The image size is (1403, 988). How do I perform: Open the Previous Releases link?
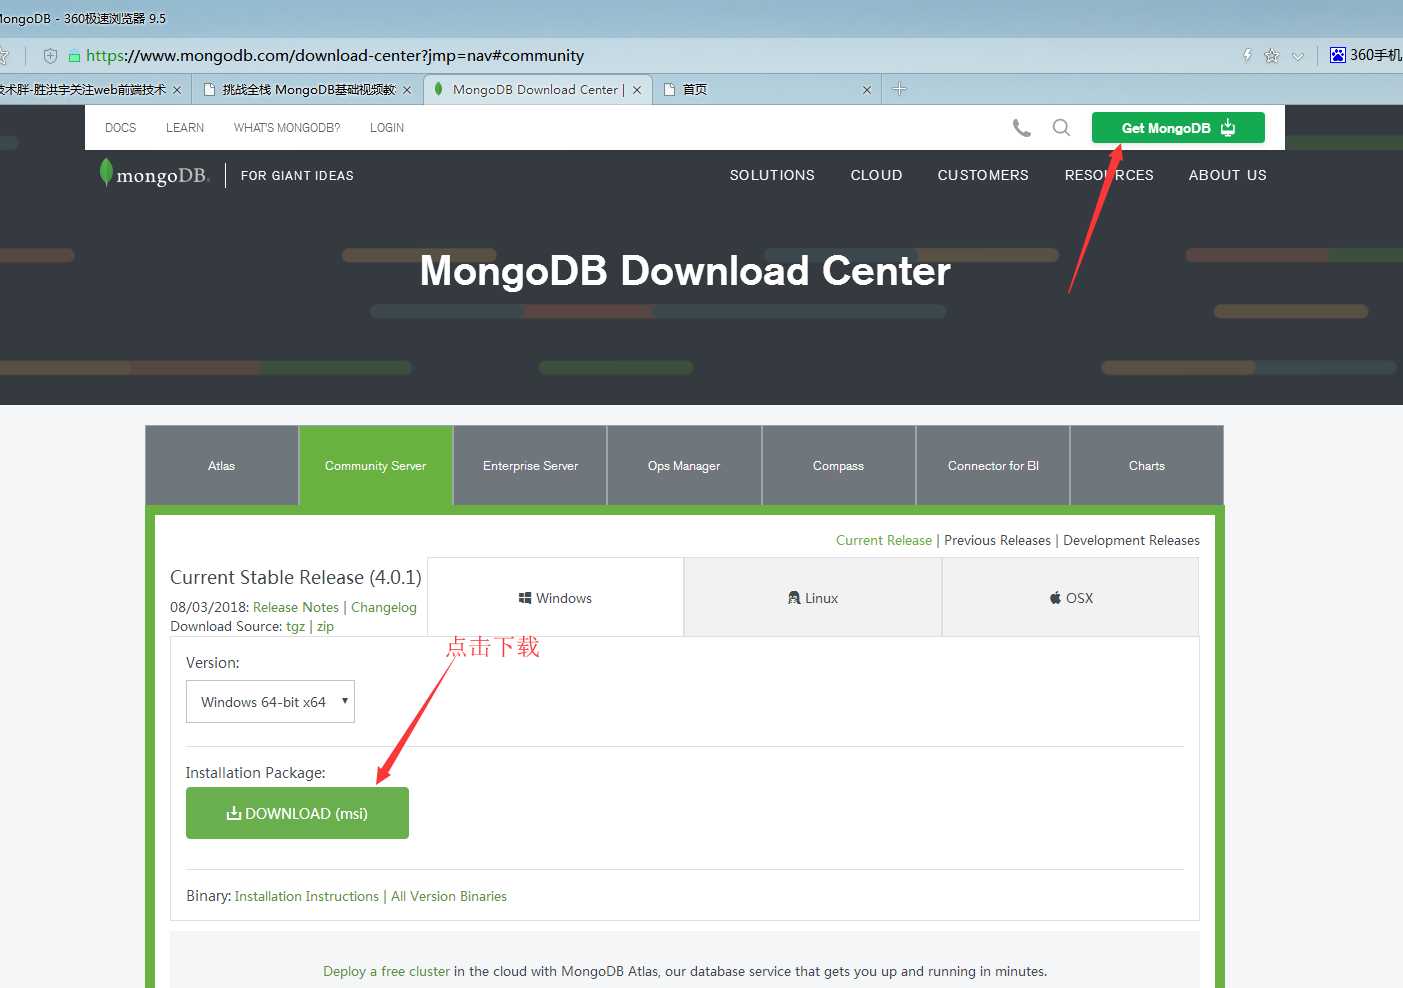pos(998,540)
